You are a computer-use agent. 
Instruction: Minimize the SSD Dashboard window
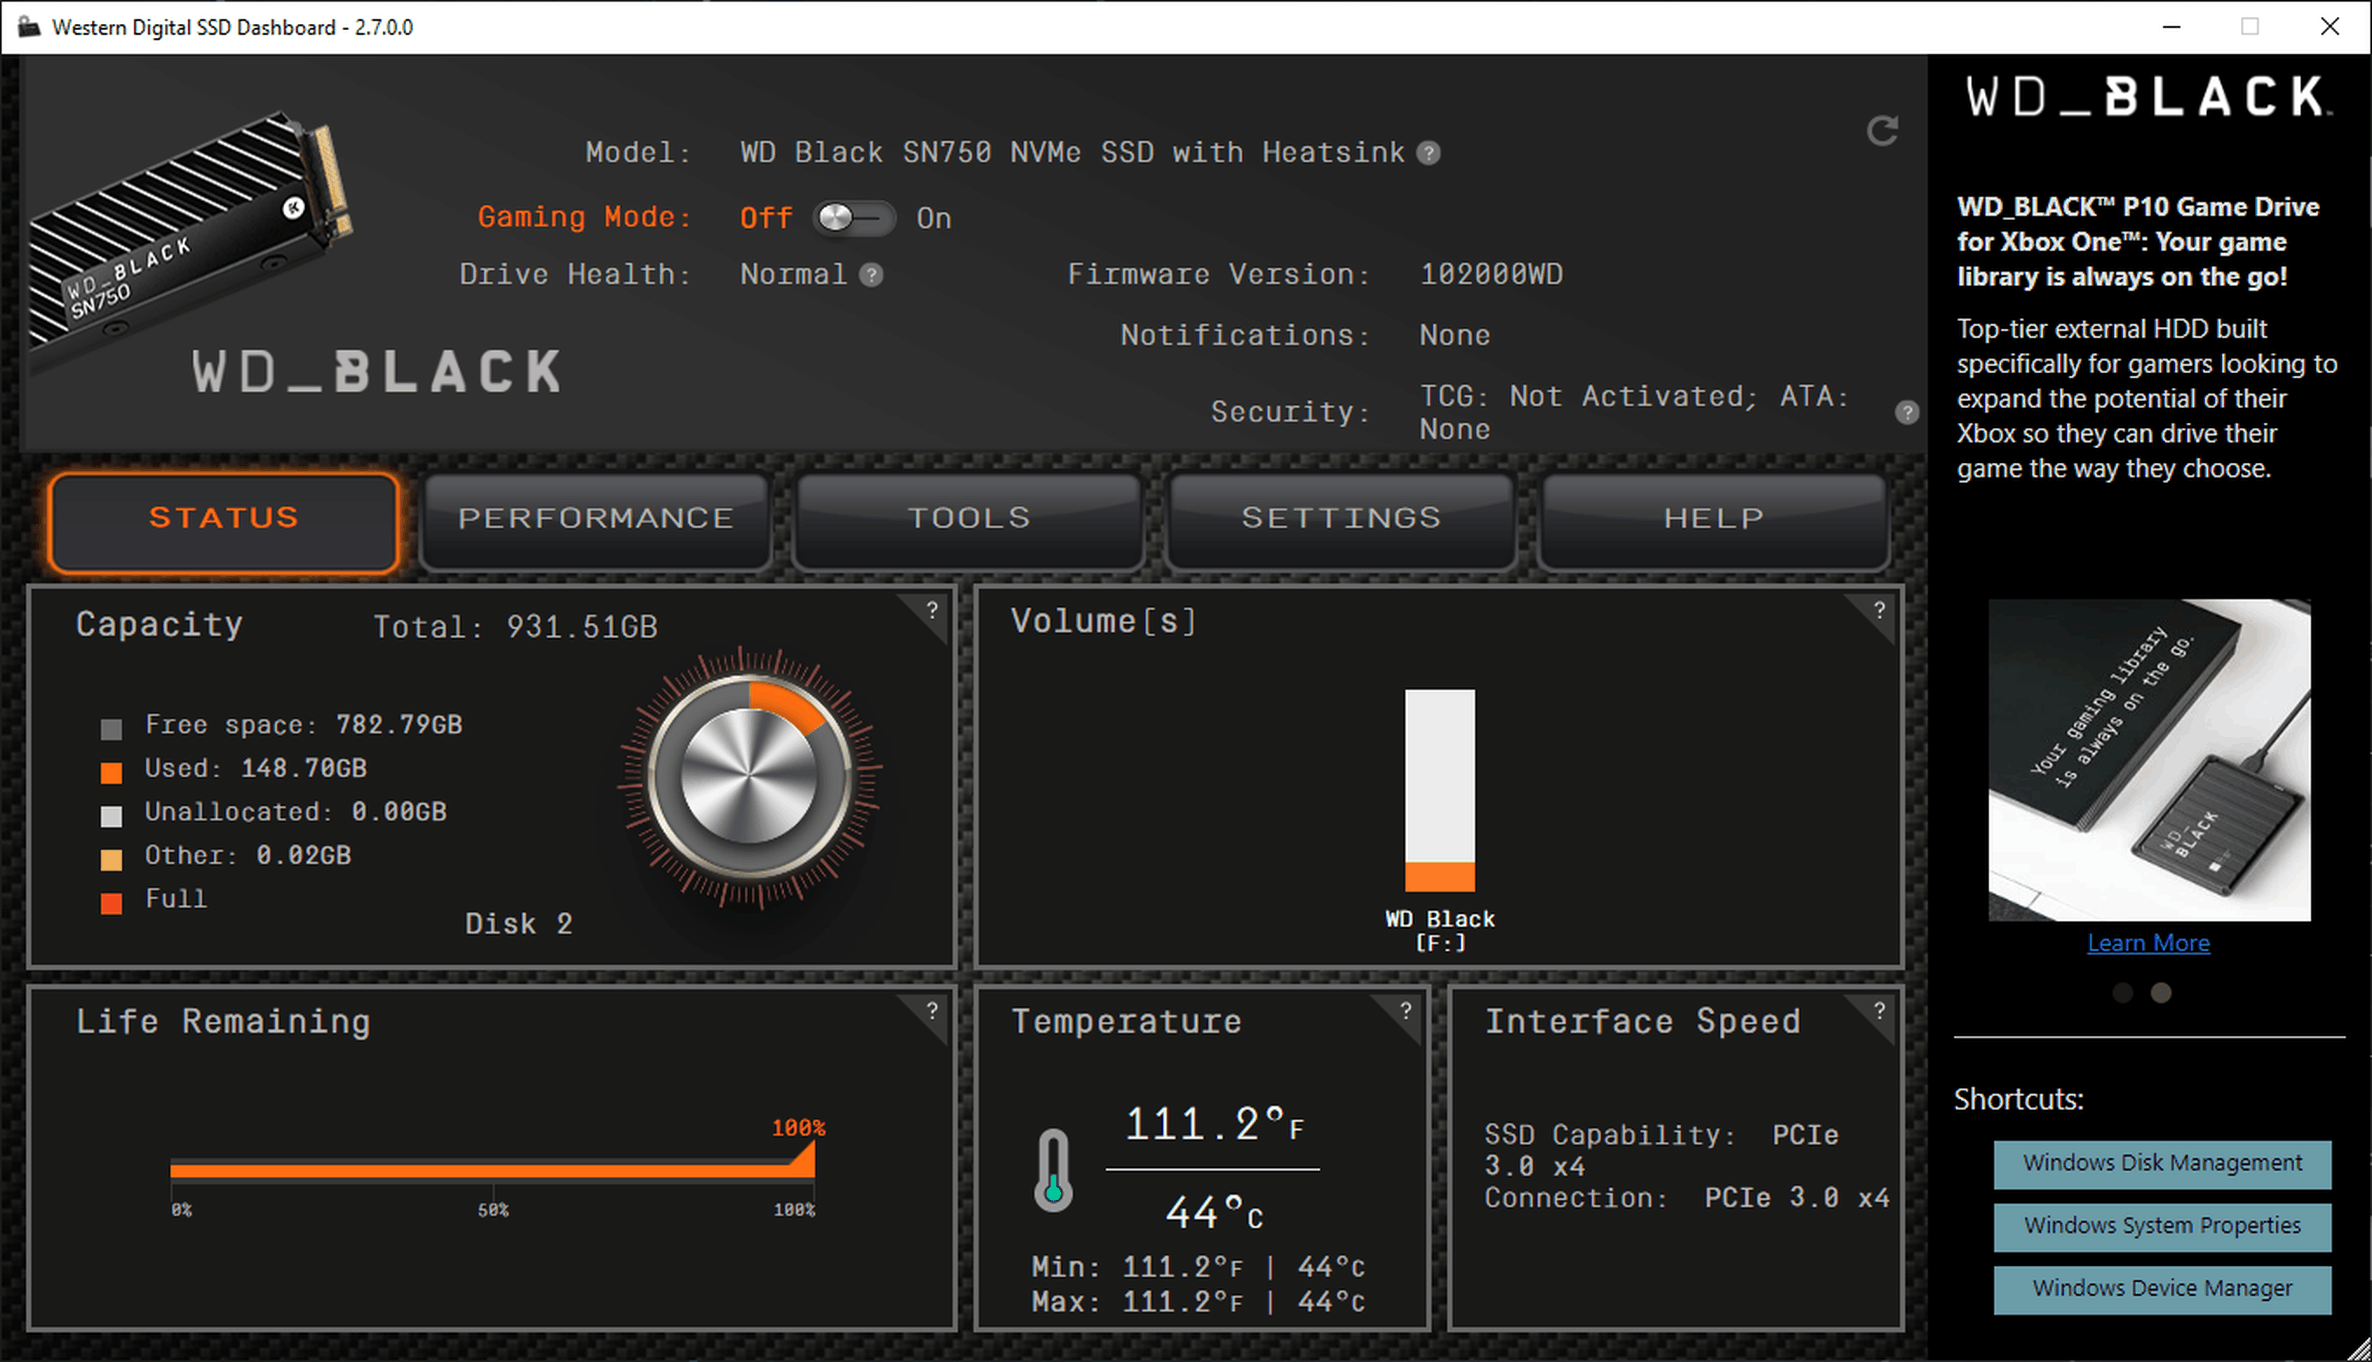2171,27
